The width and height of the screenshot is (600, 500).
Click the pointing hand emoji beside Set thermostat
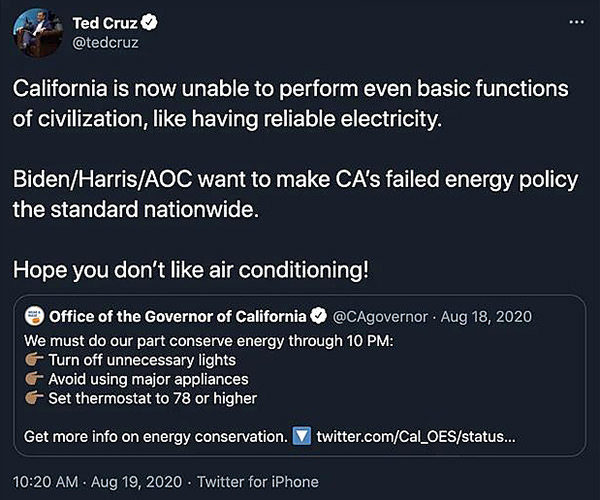[34, 398]
